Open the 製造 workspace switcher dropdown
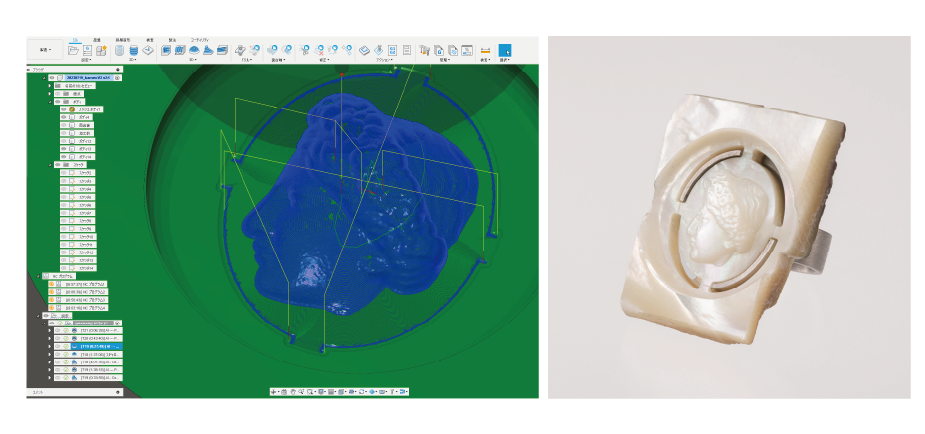The height and width of the screenshot is (434, 925). click(x=45, y=50)
